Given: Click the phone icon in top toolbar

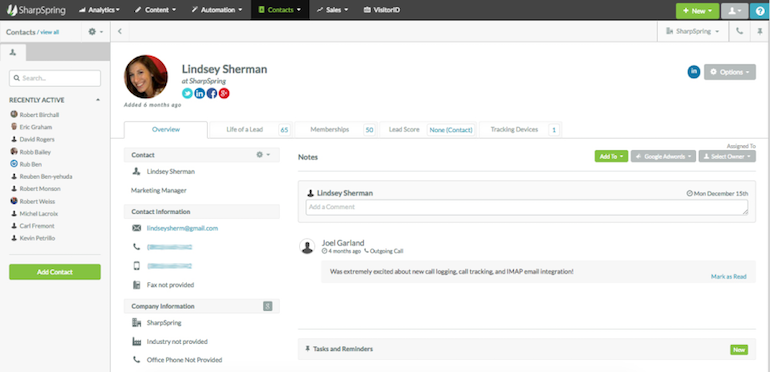Looking at the screenshot, I should (x=740, y=31).
